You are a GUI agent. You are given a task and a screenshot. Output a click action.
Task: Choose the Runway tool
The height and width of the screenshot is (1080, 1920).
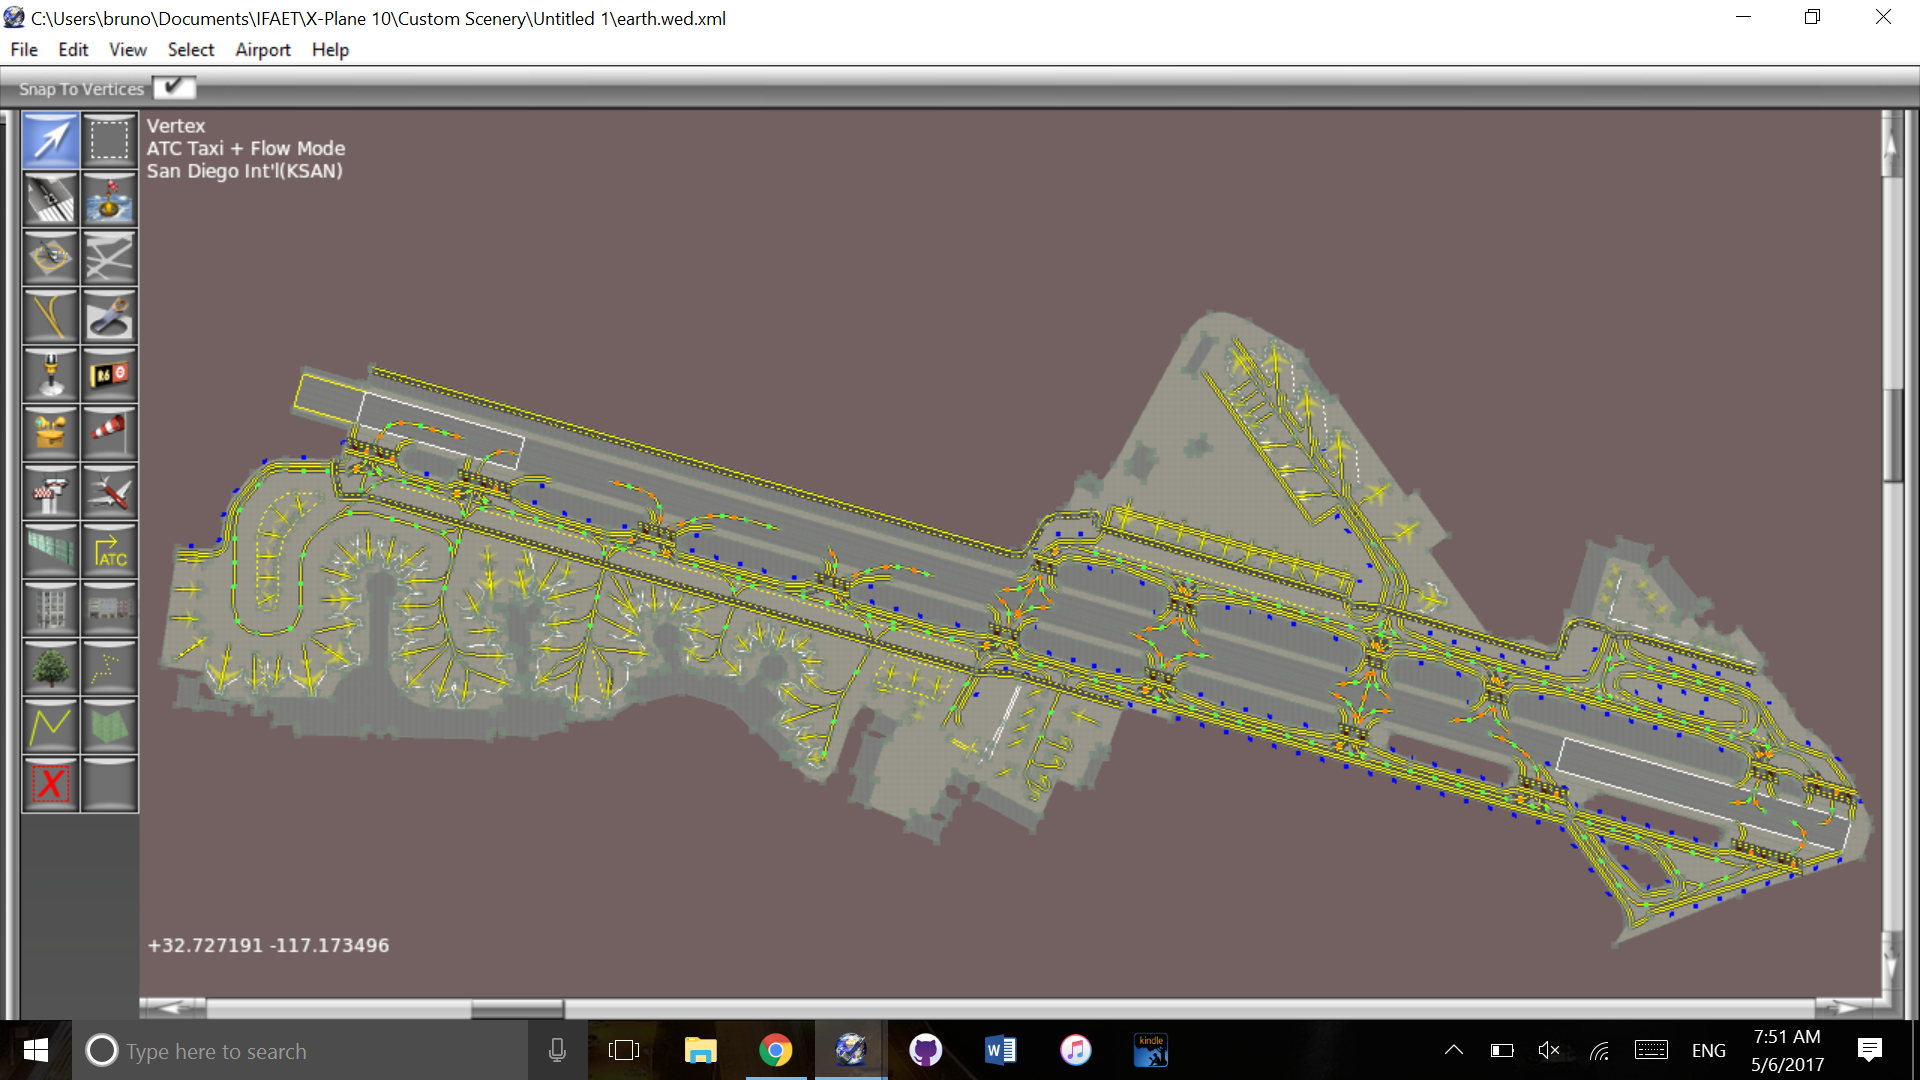pyautogui.click(x=50, y=199)
